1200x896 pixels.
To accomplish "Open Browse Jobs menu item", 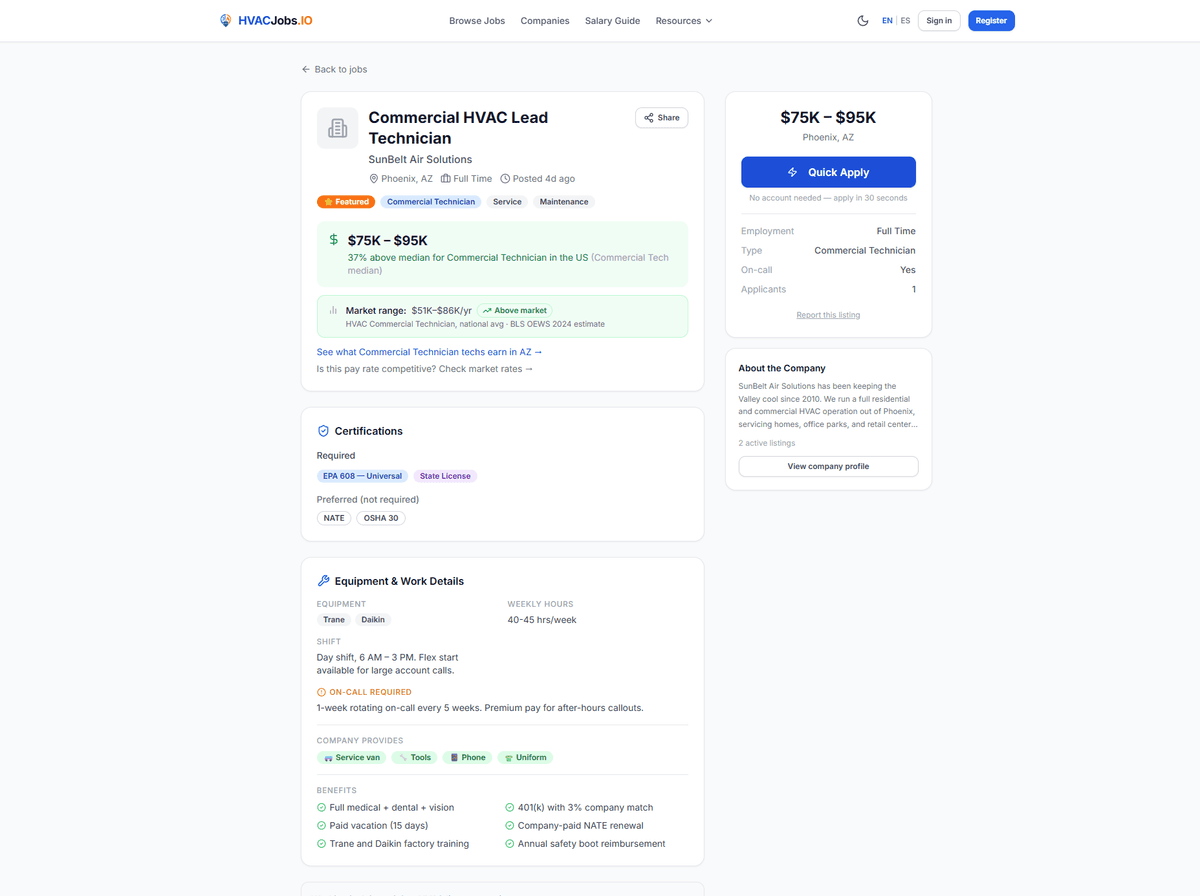I will [477, 21].
